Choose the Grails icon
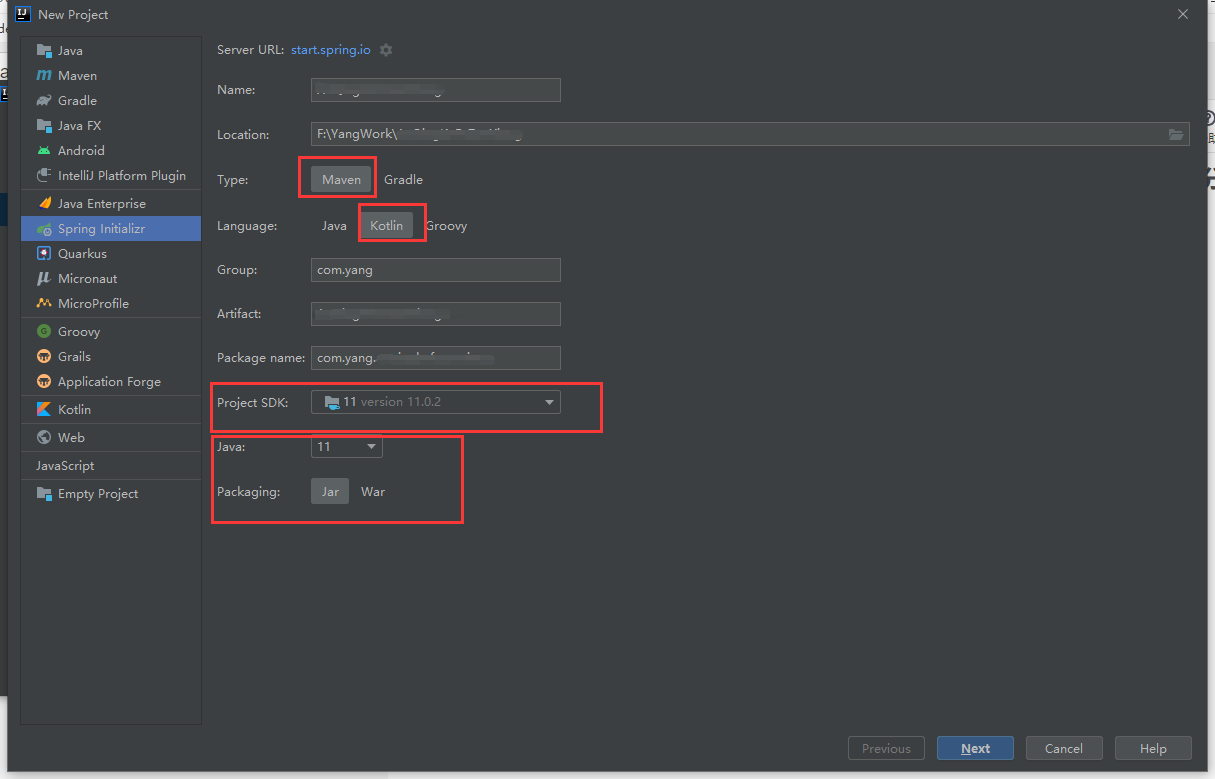This screenshot has height=779, width=1215. [44, 356]
